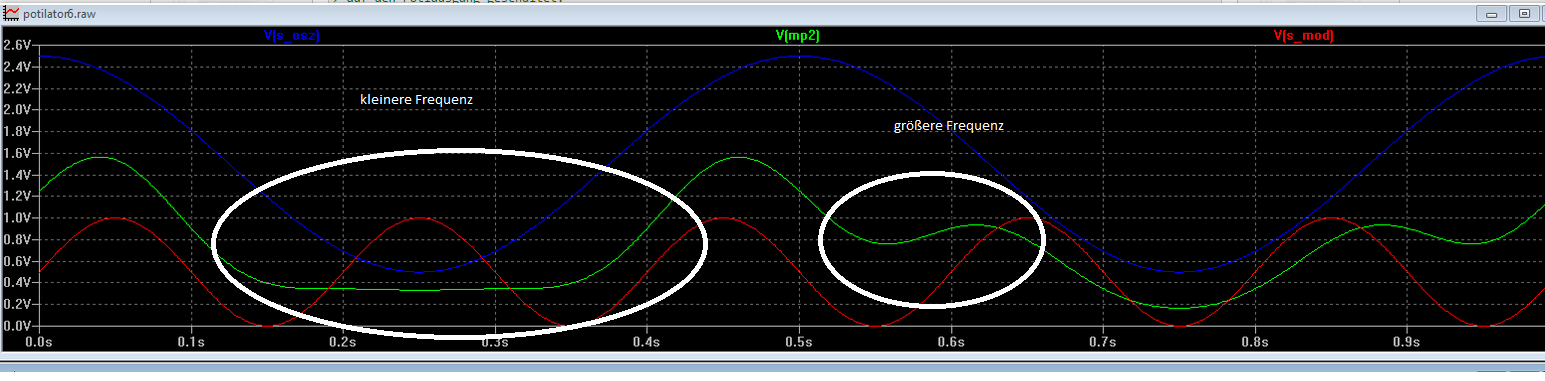Click the 0.0V vertical axis label
Screen dimensions: 1545x381
pos(16,327)
